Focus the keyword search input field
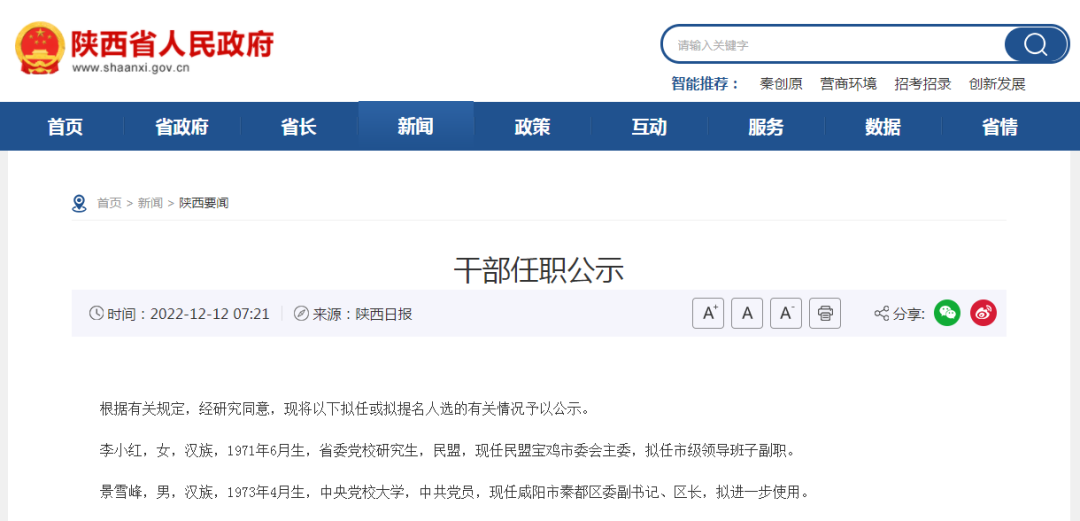This screenshot has width=1080, height=521. coord(833,45)
